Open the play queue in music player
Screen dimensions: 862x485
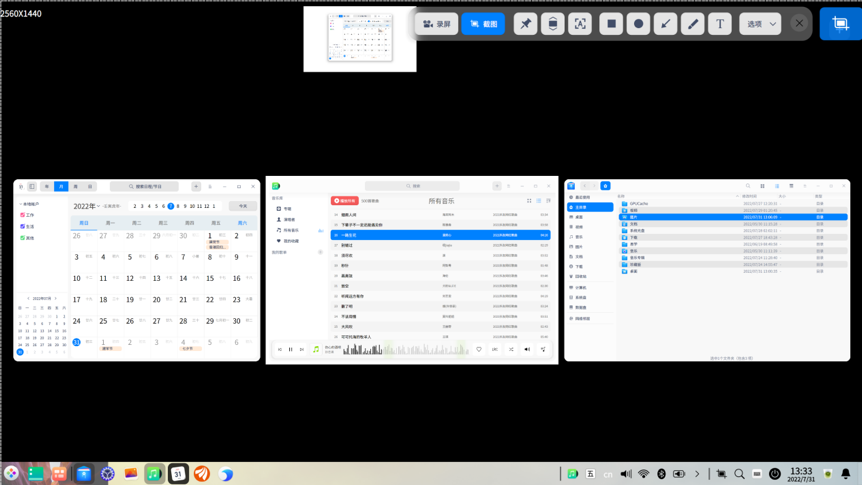tap(543, 349)
